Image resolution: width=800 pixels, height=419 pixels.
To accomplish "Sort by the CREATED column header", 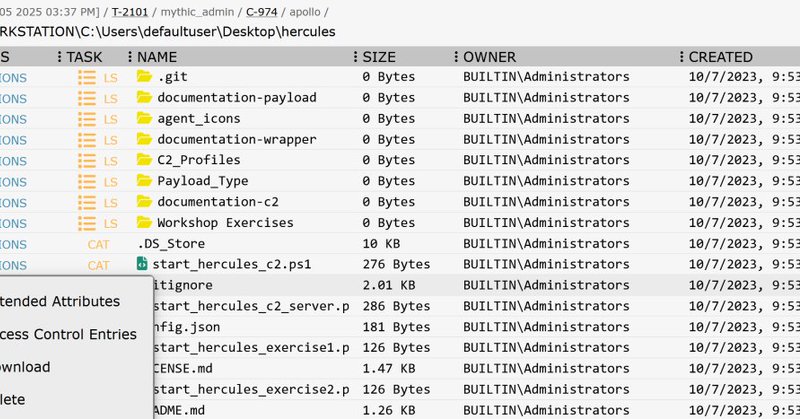I will tap(721, 57).
